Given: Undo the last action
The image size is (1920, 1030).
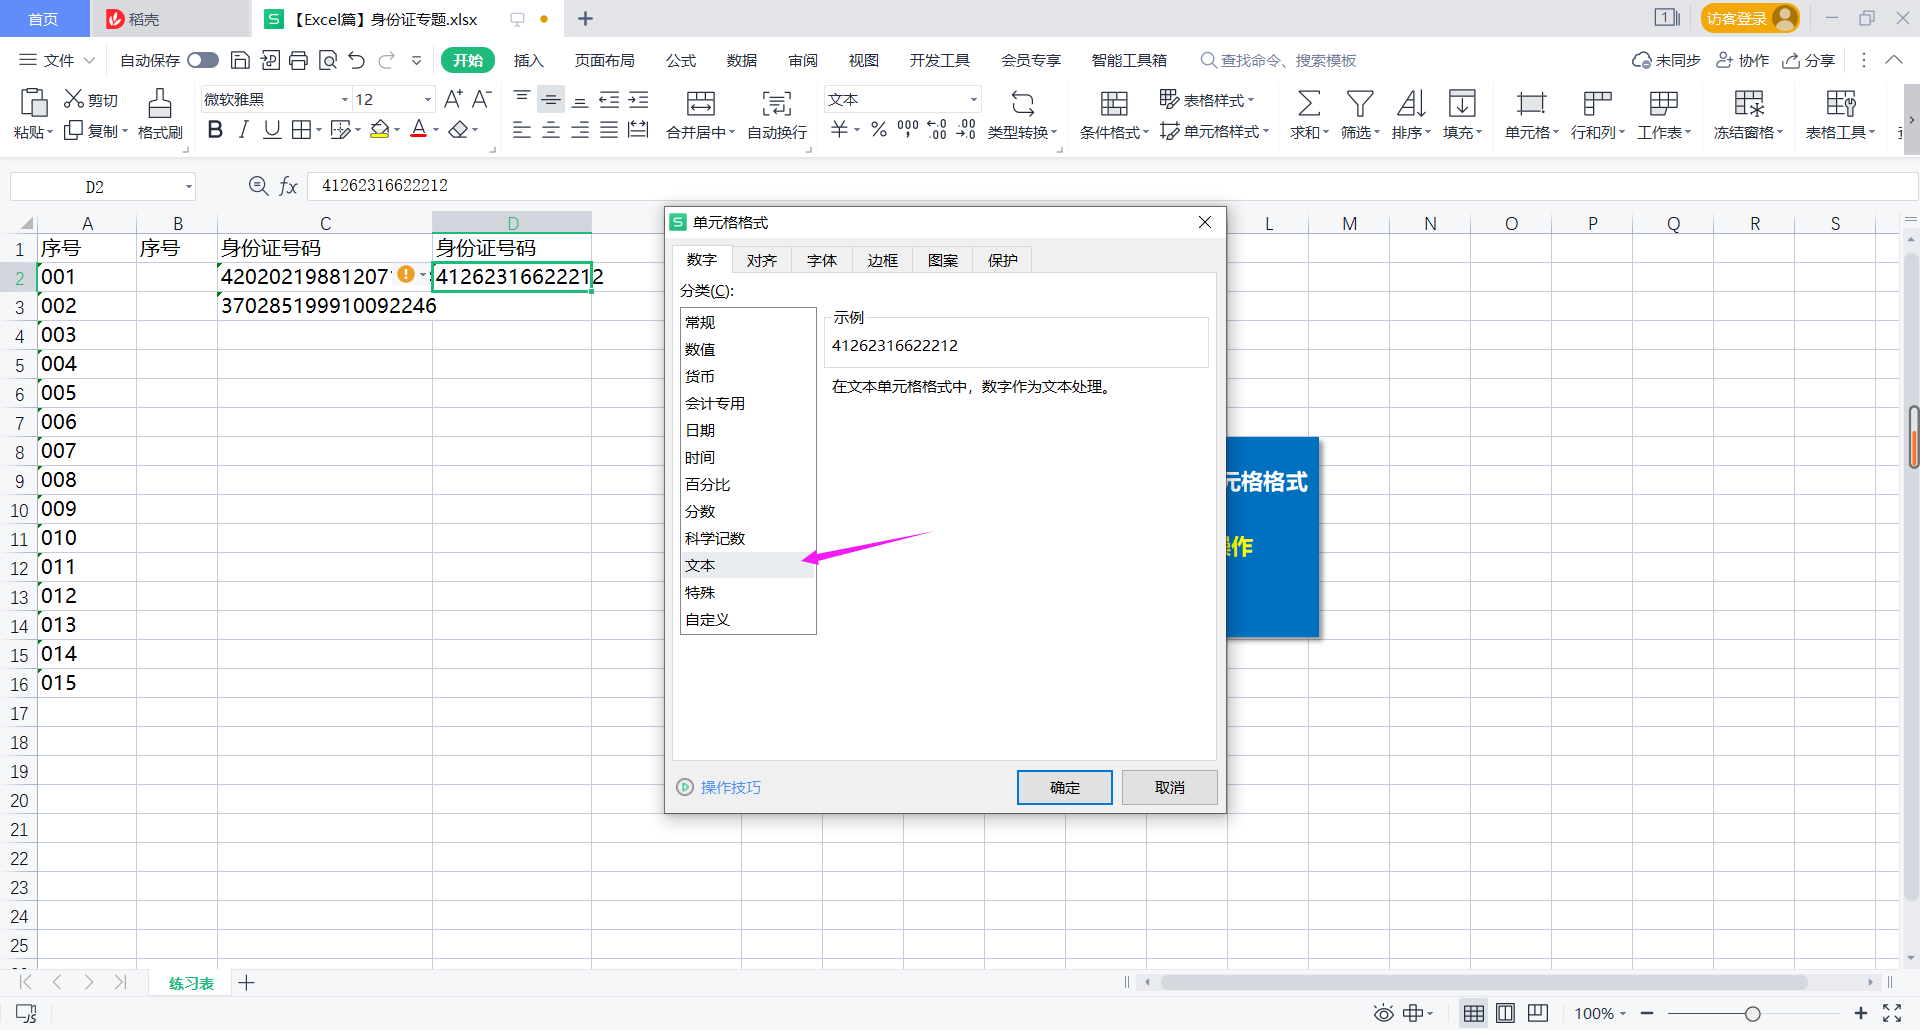Looking at the screenshot, I should pyautogui.click(x=357, y=60).
